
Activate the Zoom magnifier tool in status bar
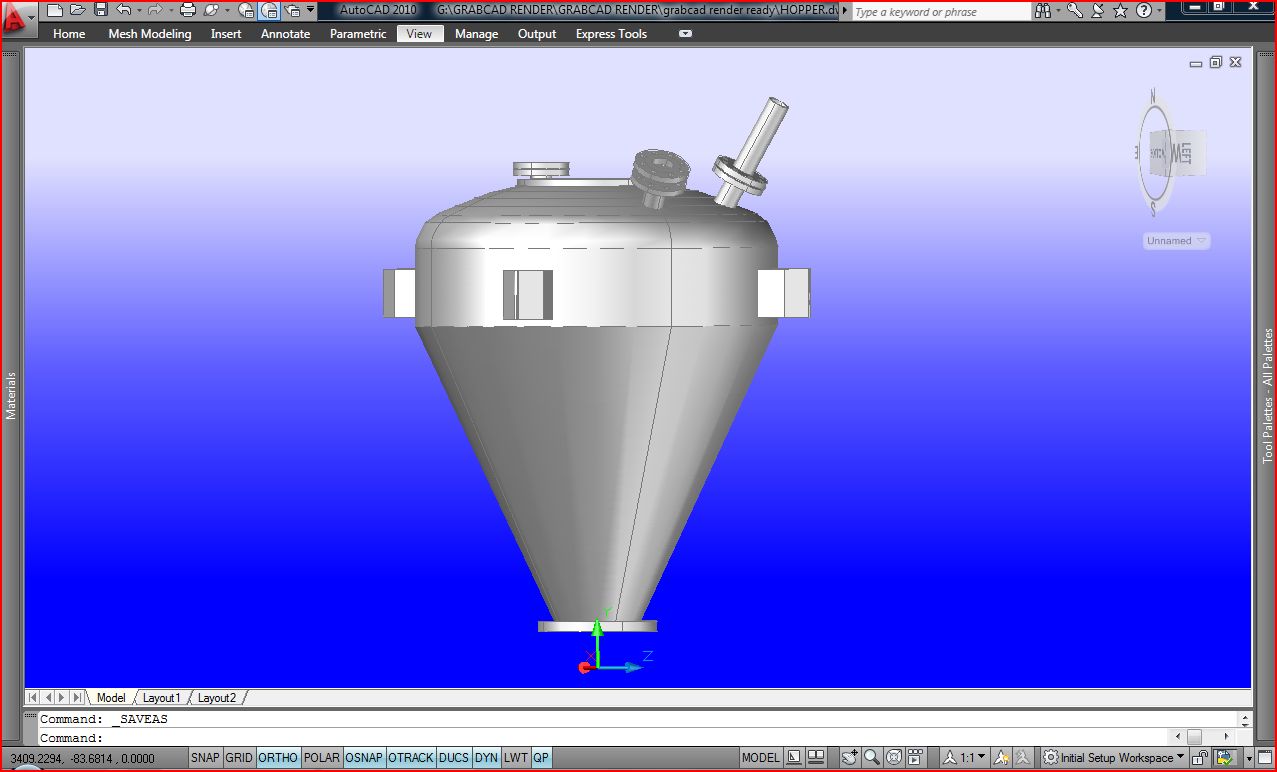(871, 758)
